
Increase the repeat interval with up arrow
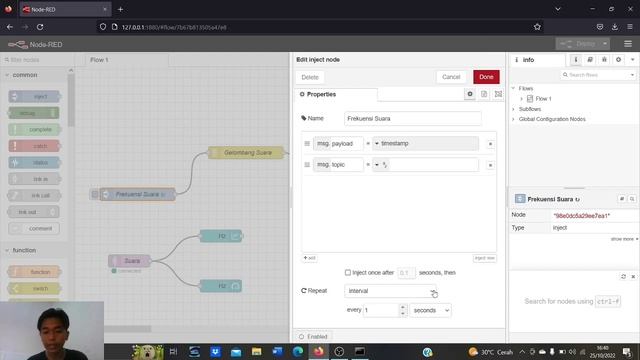click(x=402, y=307)
